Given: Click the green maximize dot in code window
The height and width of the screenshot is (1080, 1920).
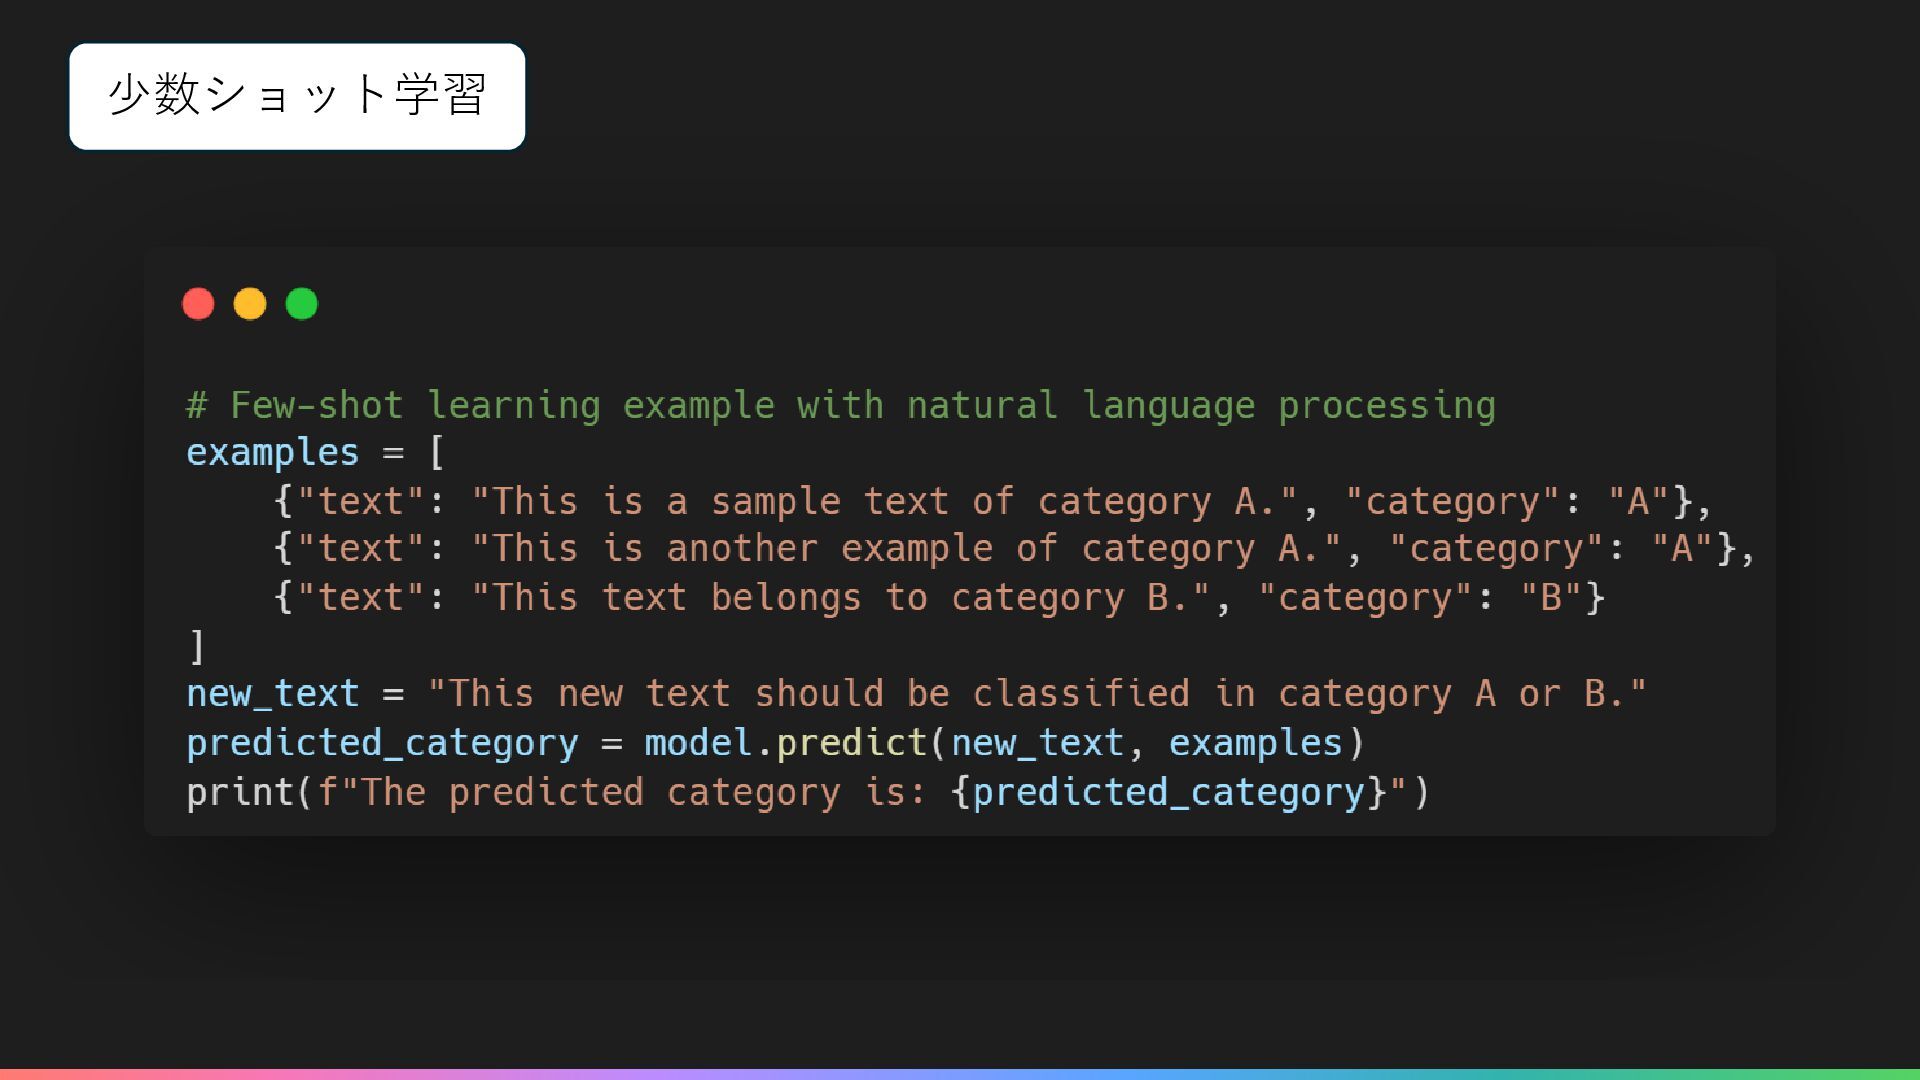Looking at the screenshot, I should [302, 304].
